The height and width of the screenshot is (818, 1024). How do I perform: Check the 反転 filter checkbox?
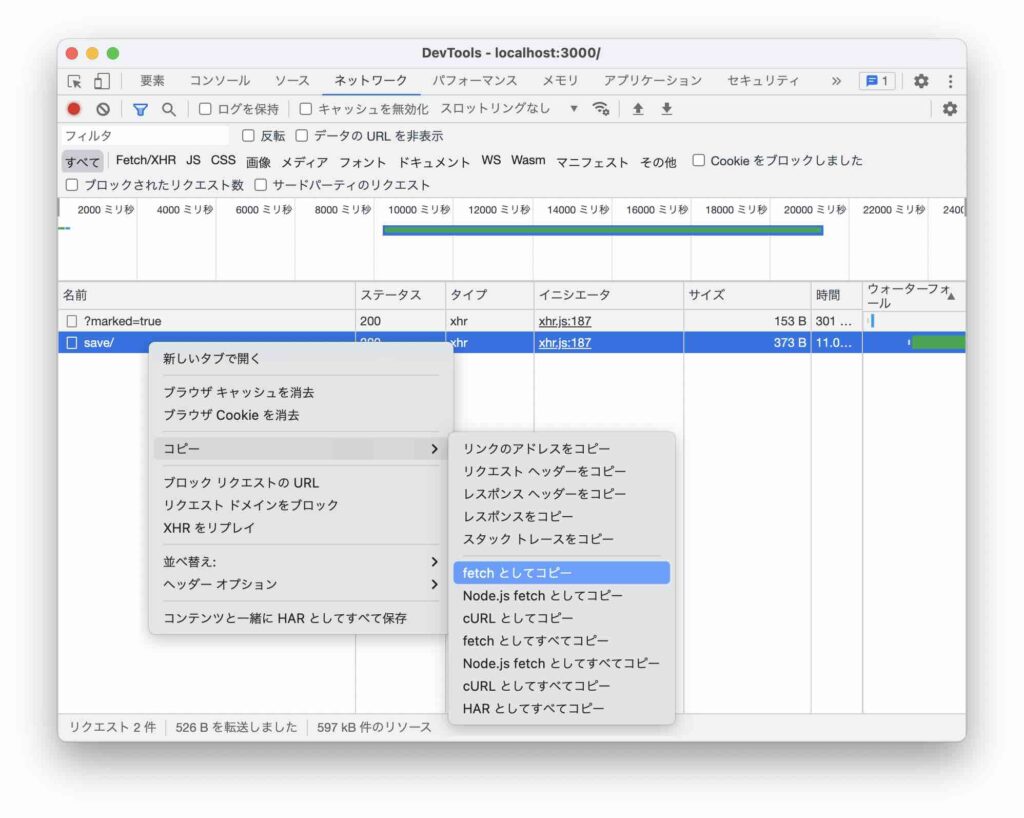click(x=249, y=136)
